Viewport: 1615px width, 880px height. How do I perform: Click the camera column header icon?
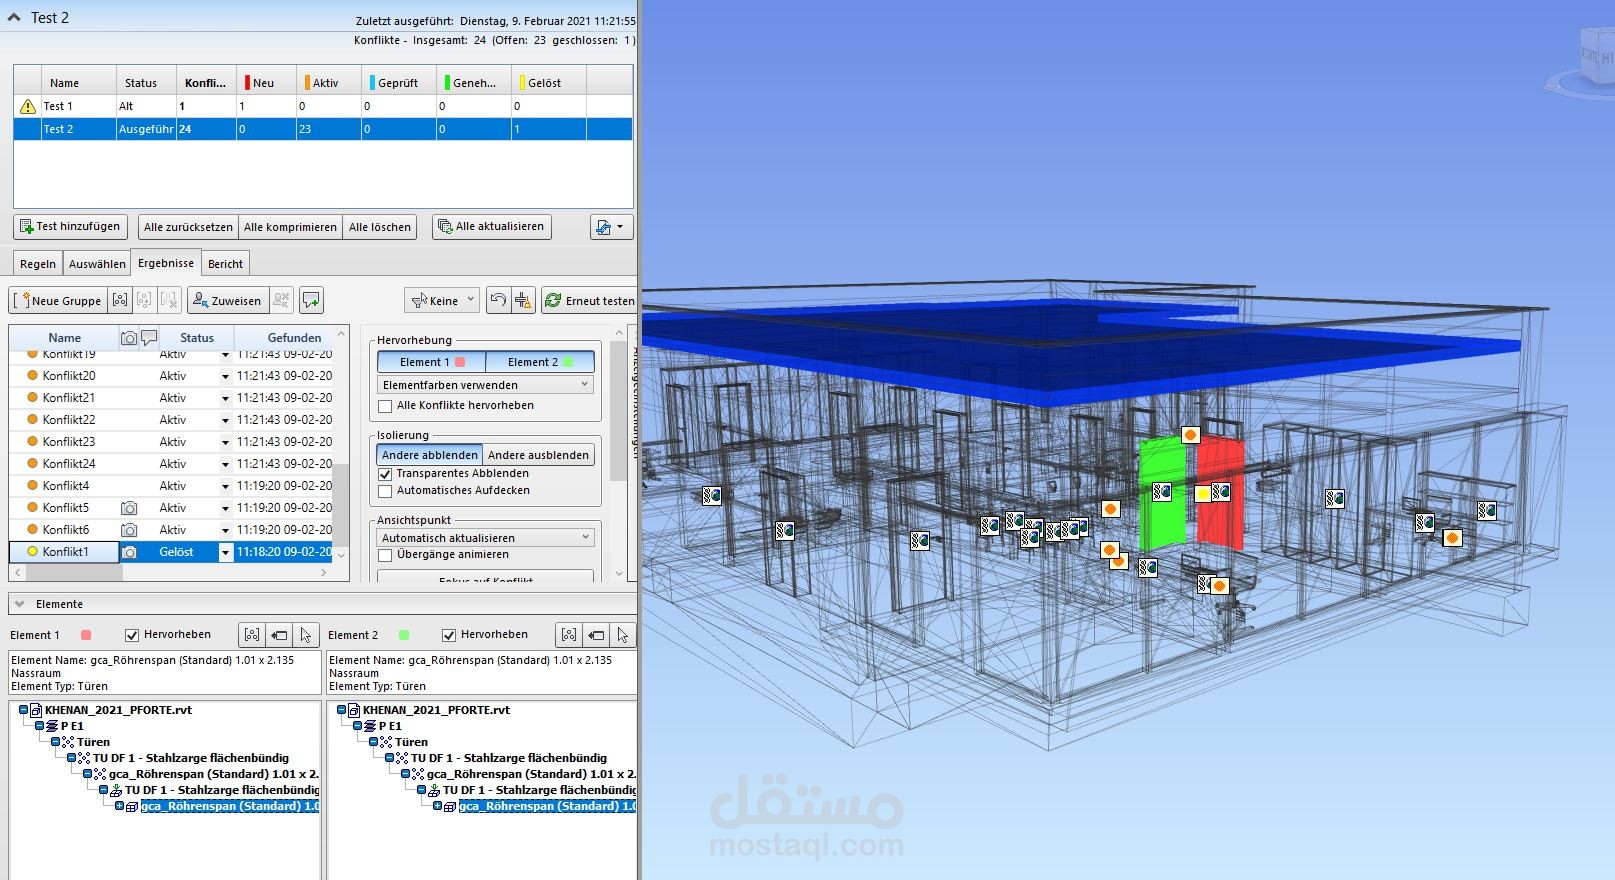(129, 338)
